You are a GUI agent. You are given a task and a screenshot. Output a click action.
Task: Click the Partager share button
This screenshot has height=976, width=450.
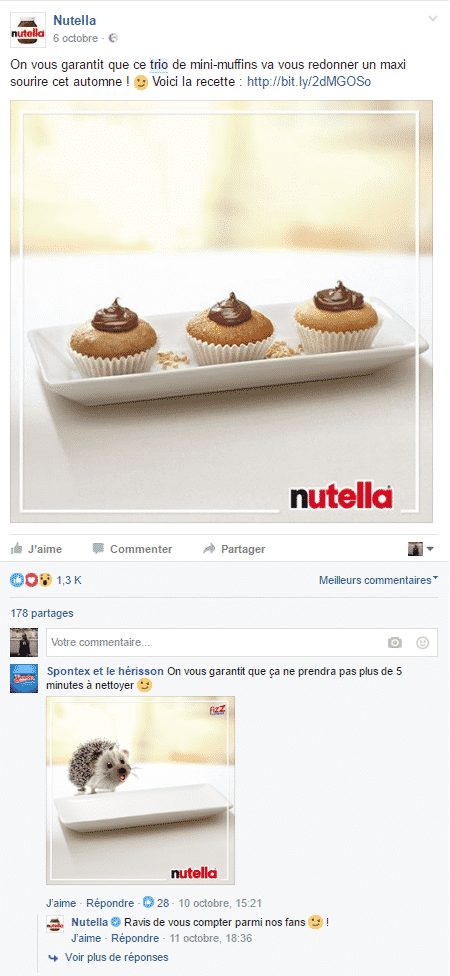pos(234,549)
